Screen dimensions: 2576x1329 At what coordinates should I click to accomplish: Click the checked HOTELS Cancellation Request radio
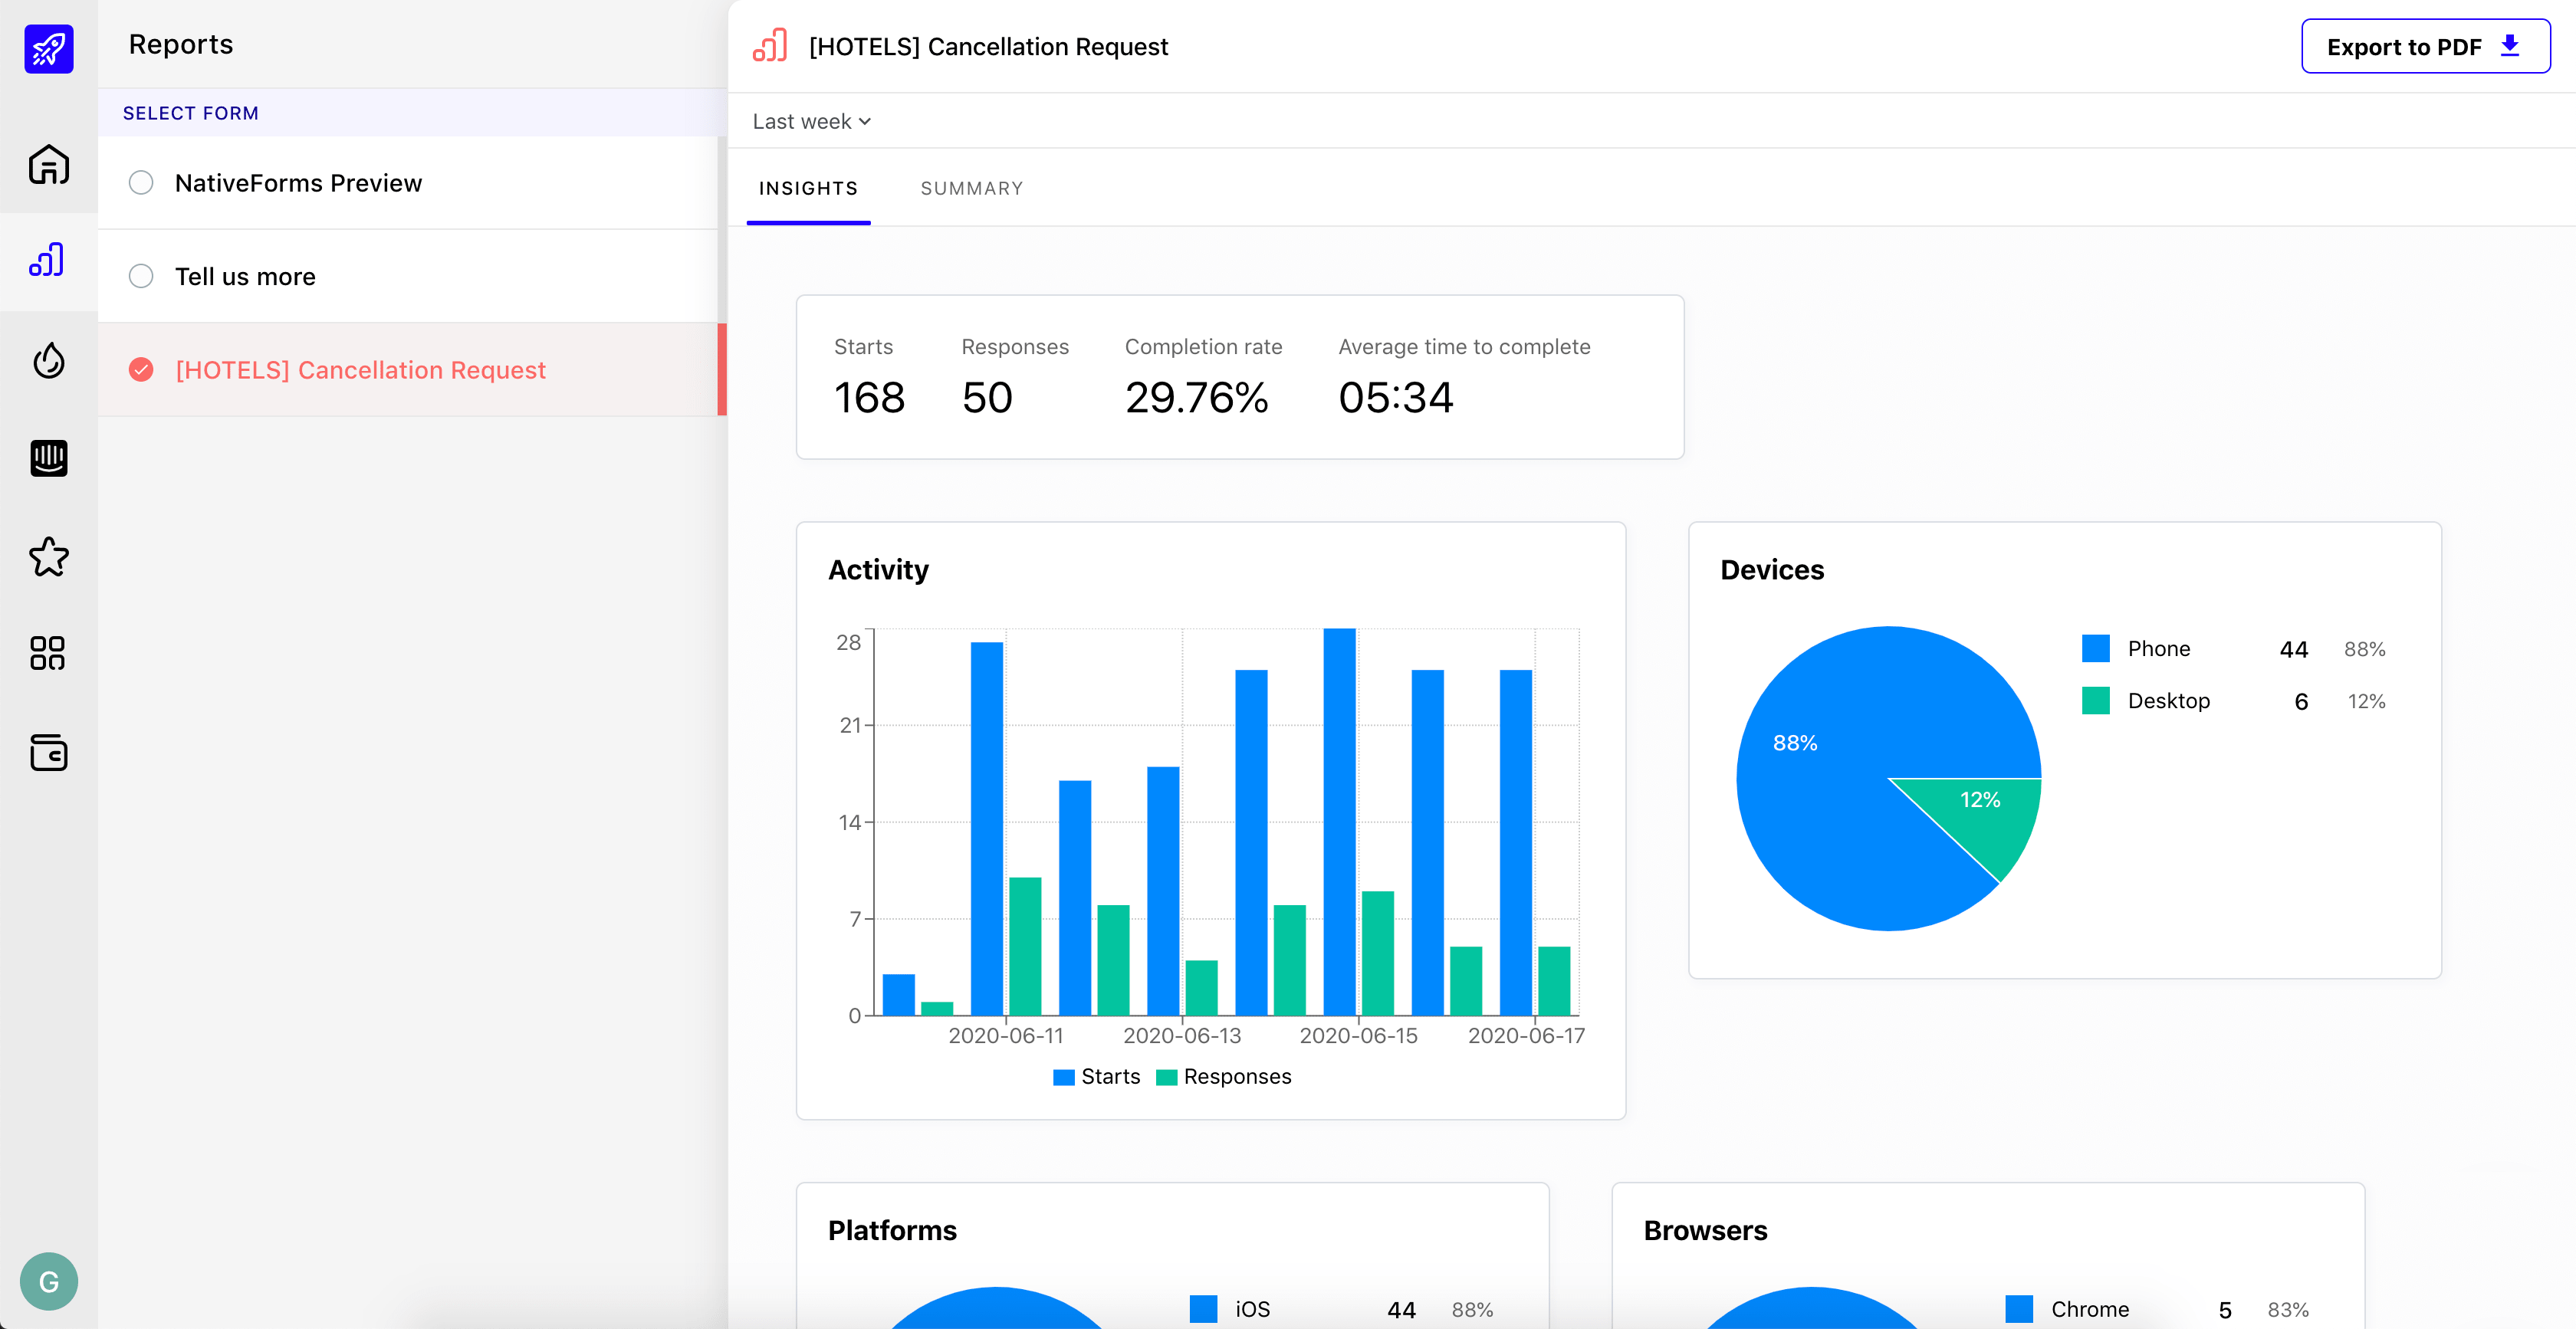point(141,370)
